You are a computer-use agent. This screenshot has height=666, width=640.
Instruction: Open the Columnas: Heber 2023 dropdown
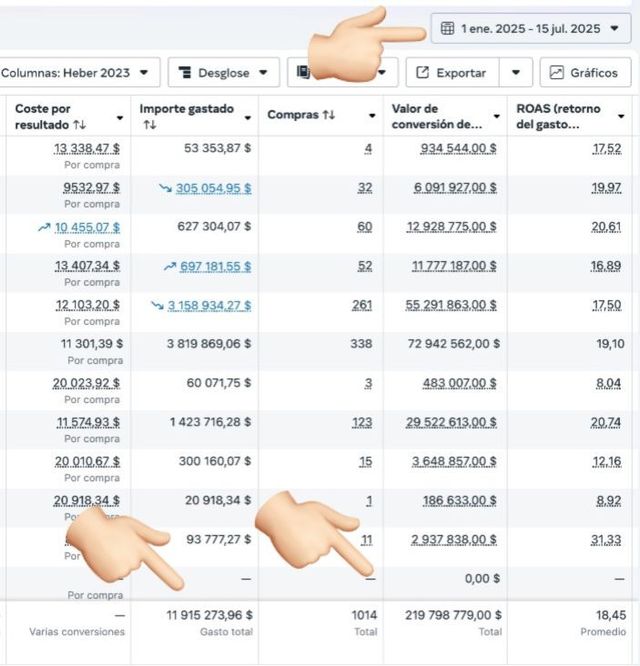(80, 73)
